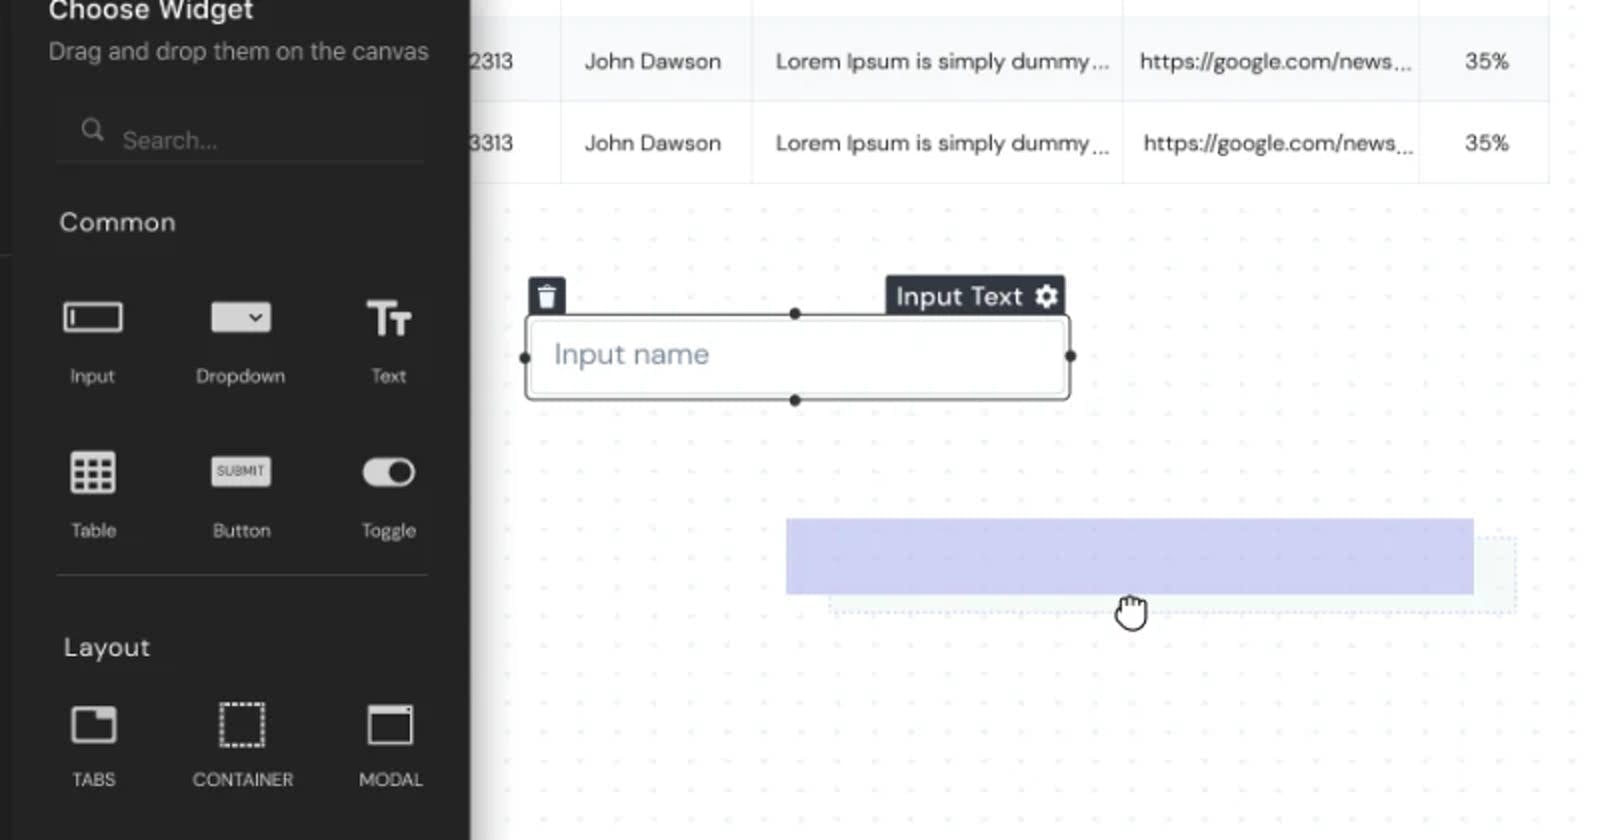The width and height of the screenshot is (1600, 840).
Task: Click the Input Text widget label
Action: point(958,297)
